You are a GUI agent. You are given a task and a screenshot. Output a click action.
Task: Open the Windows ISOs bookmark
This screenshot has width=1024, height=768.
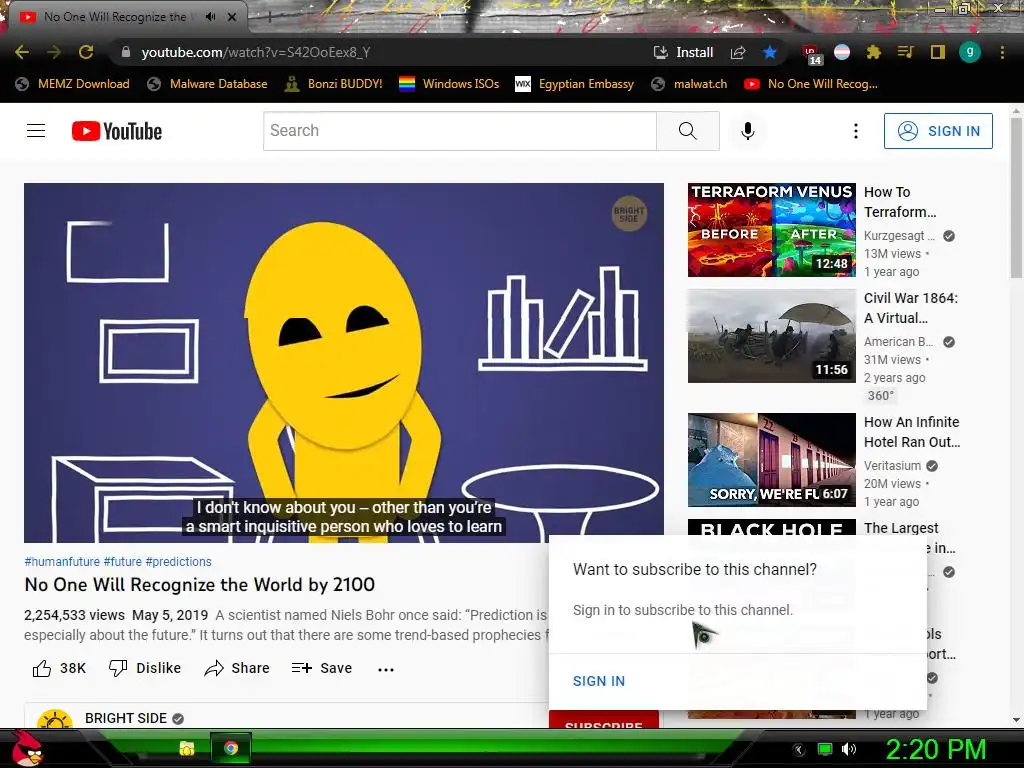(449, 84)
